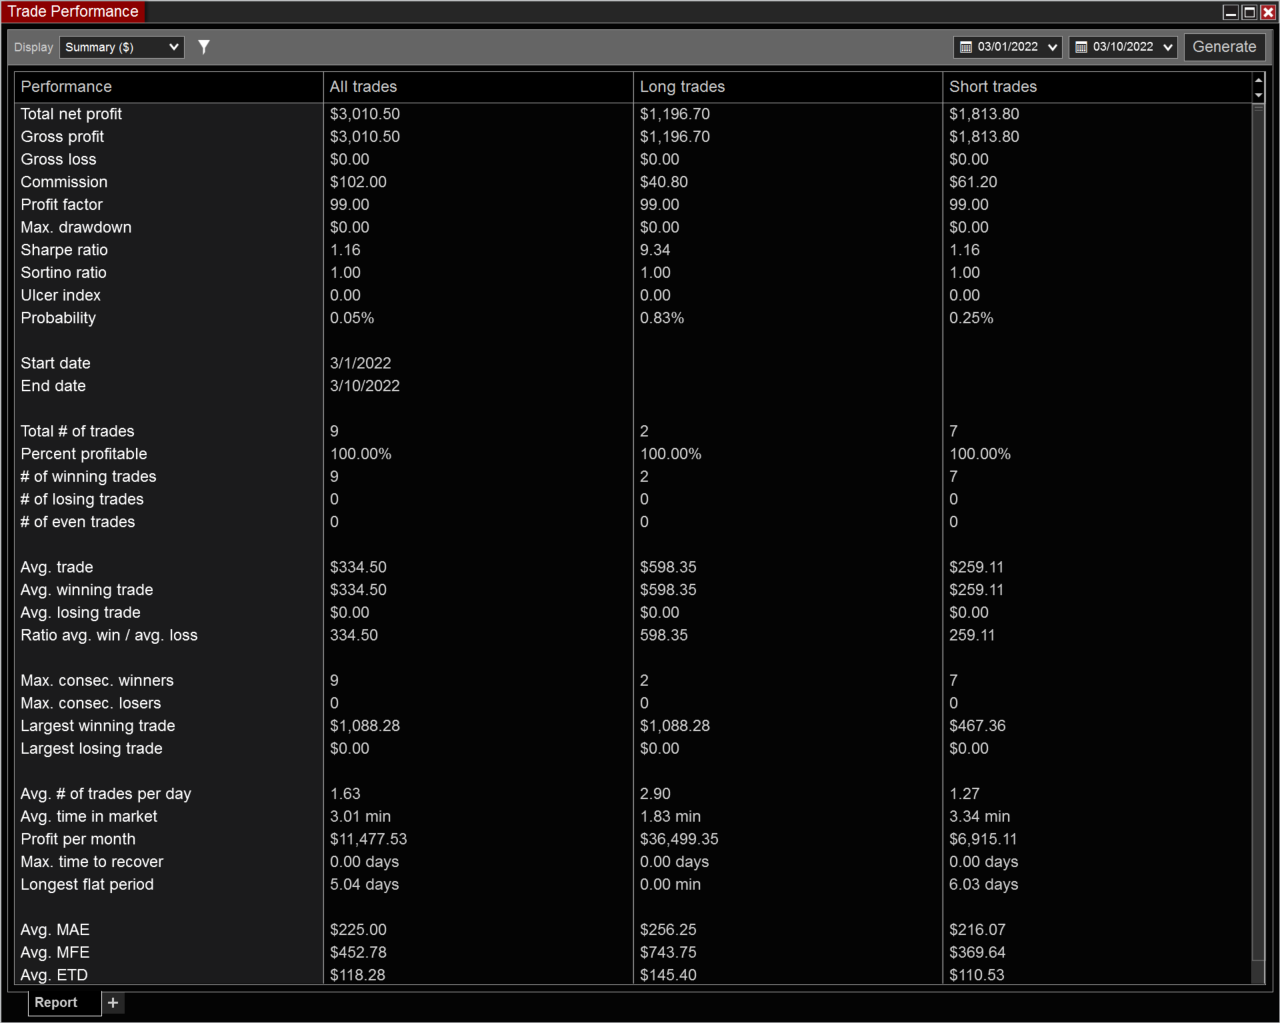1280x1023 pixels.
Task: Click the End date row label
Action: click(53, 386)
